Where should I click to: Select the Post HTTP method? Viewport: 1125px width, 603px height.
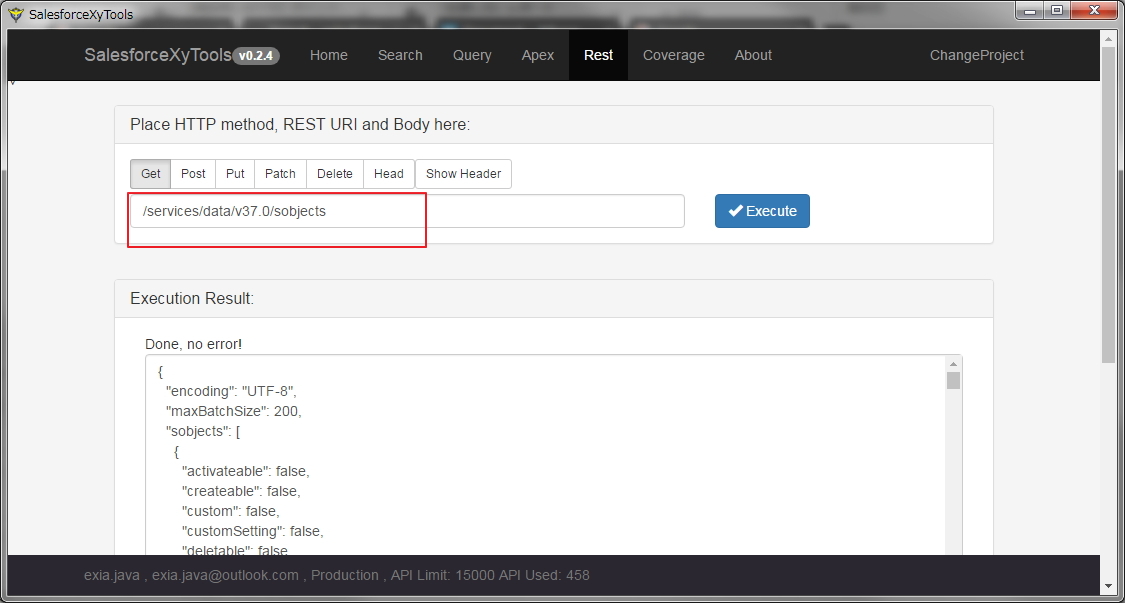(x=193, y=174)
